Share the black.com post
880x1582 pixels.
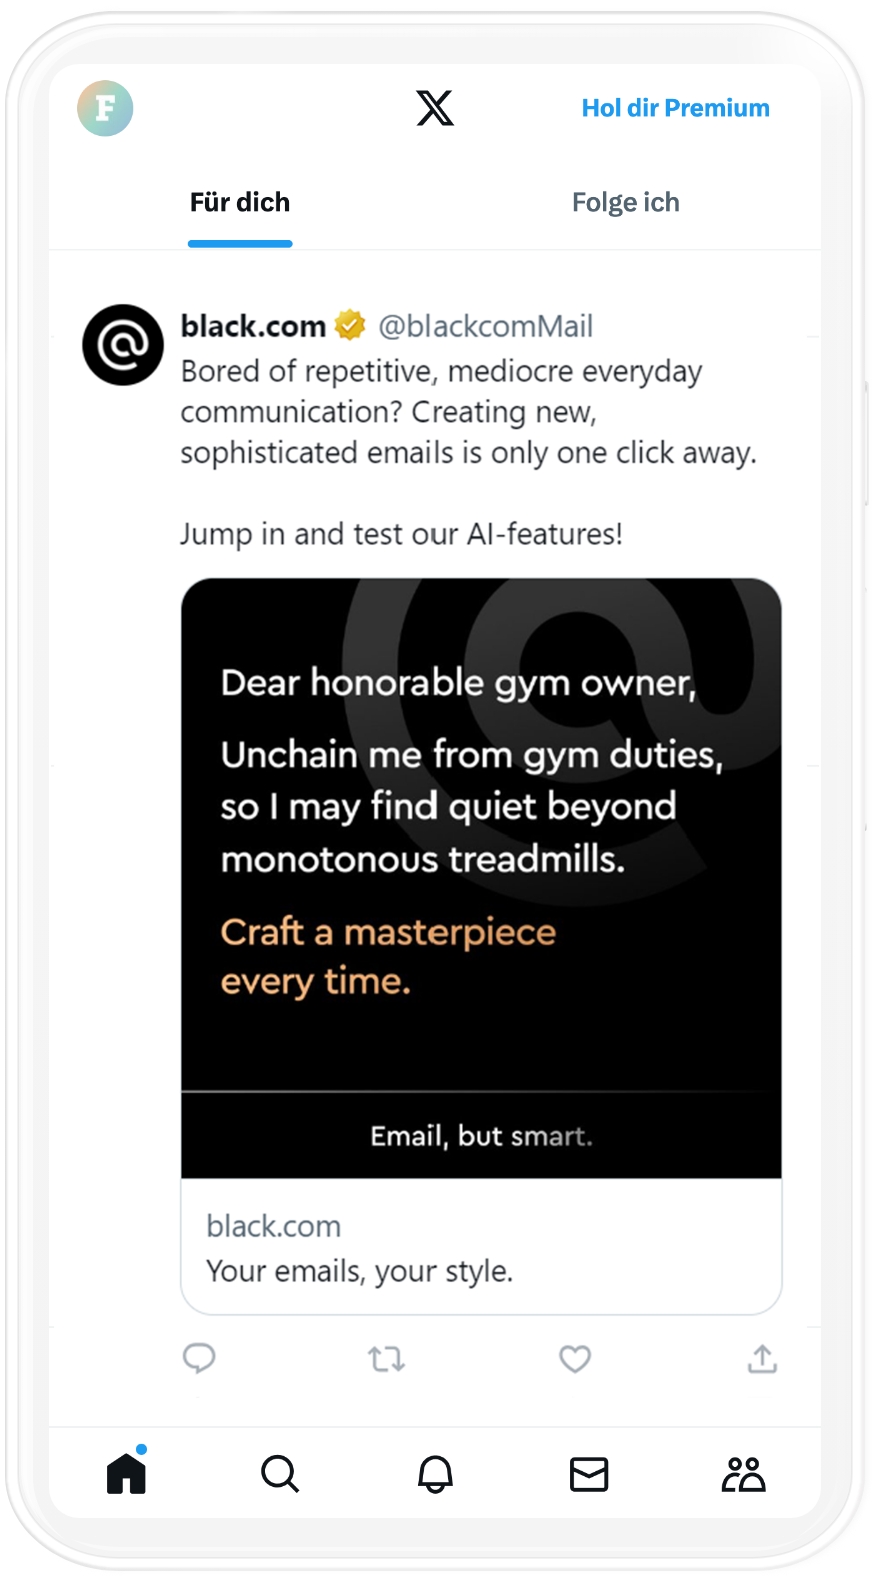coord(762,1359)
